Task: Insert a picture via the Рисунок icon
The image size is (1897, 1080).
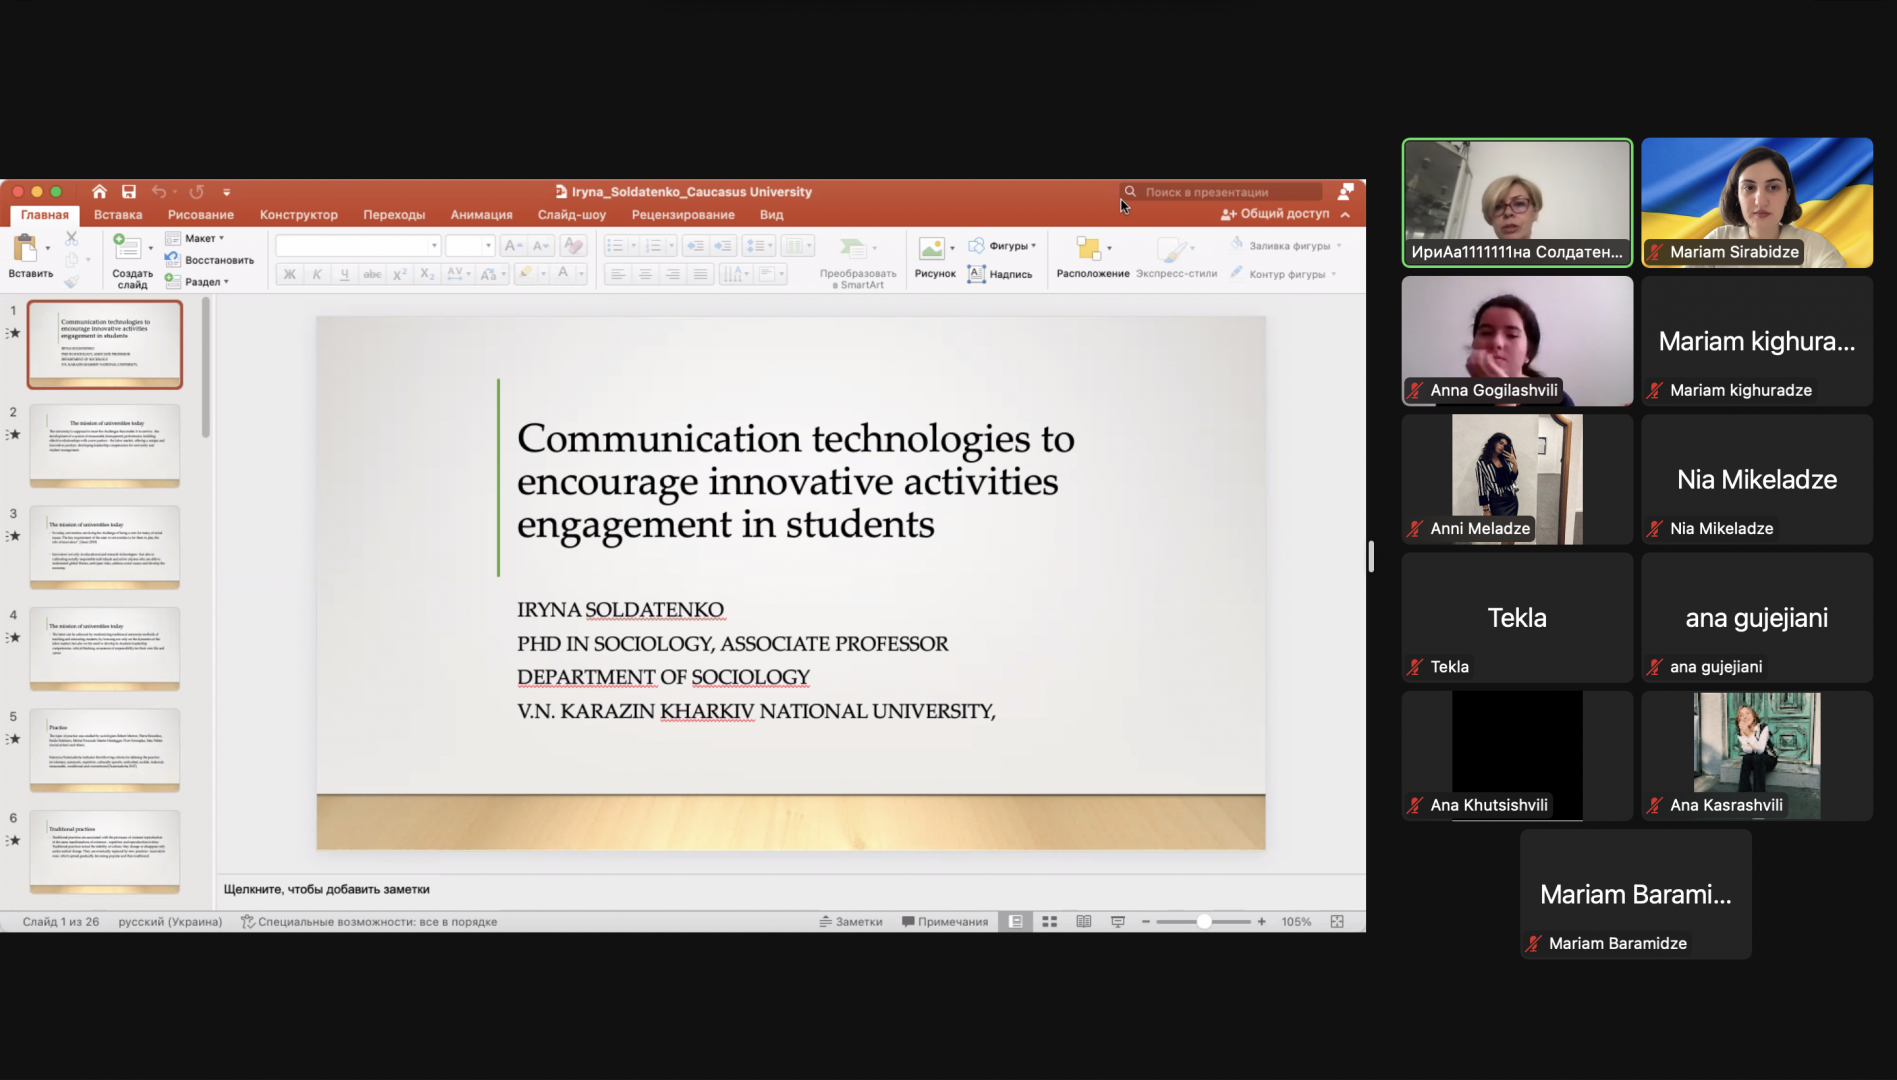Action: click(931, 248)
